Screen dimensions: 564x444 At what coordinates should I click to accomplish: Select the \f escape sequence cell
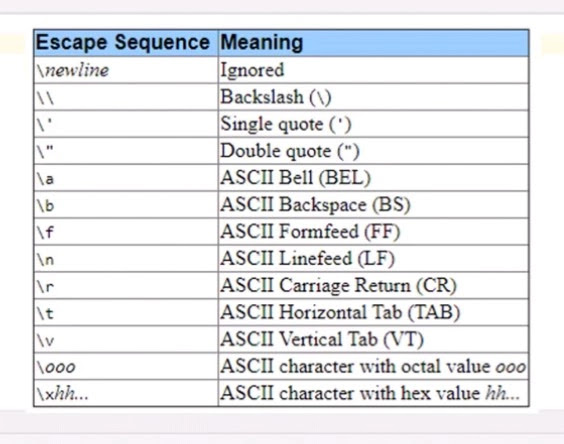pyautogui.click(x=126, y=232)
